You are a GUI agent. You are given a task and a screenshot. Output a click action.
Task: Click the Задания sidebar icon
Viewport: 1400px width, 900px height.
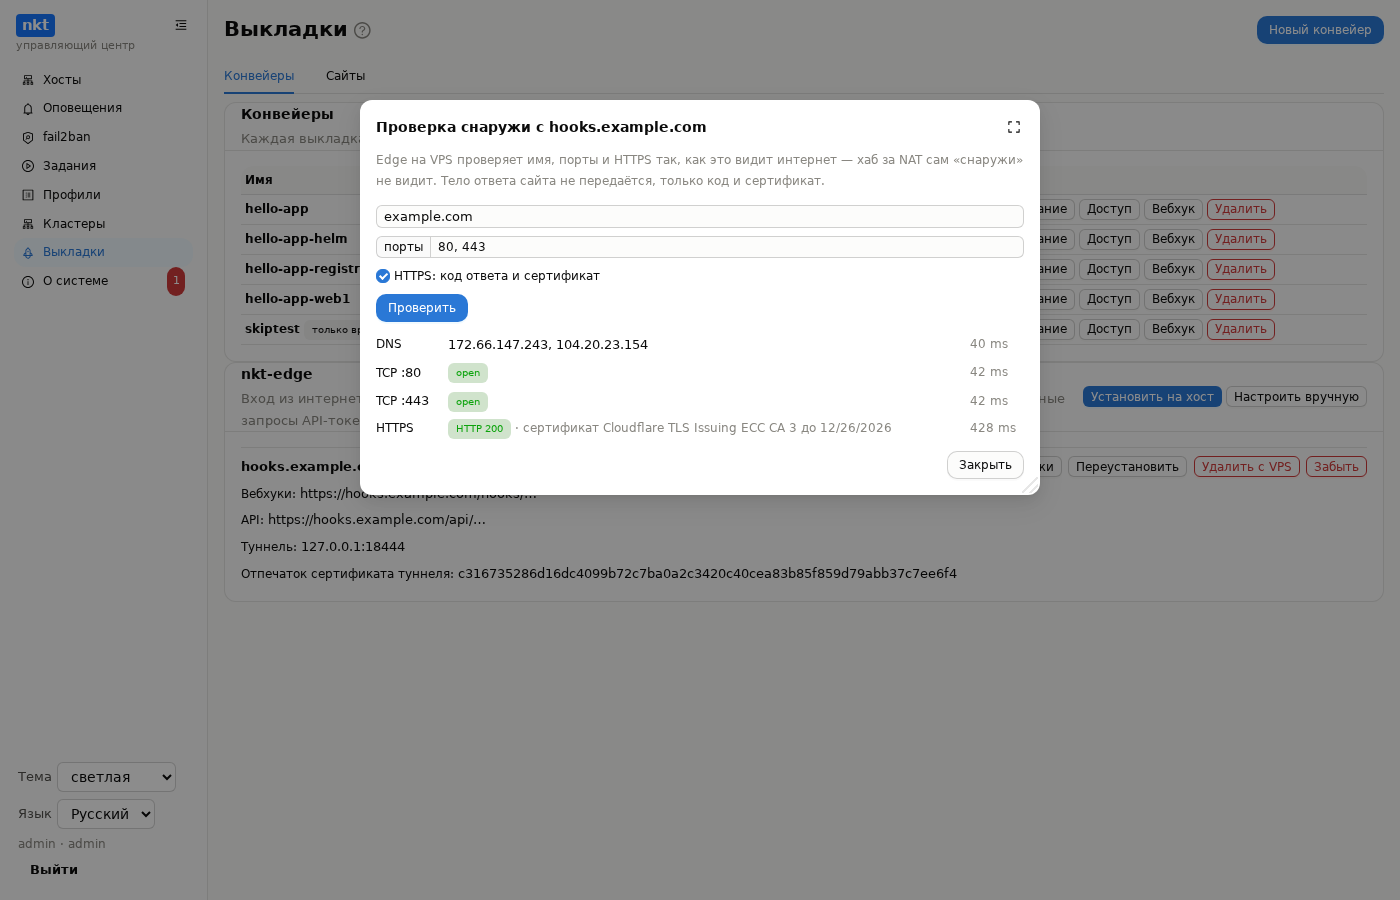coord(28,166)
